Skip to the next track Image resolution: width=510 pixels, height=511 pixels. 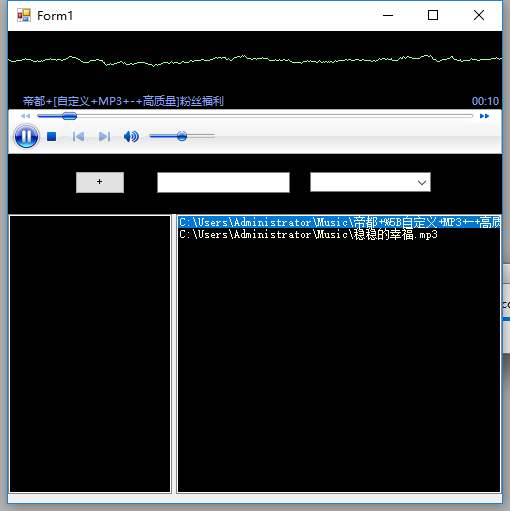coord(104,136)
